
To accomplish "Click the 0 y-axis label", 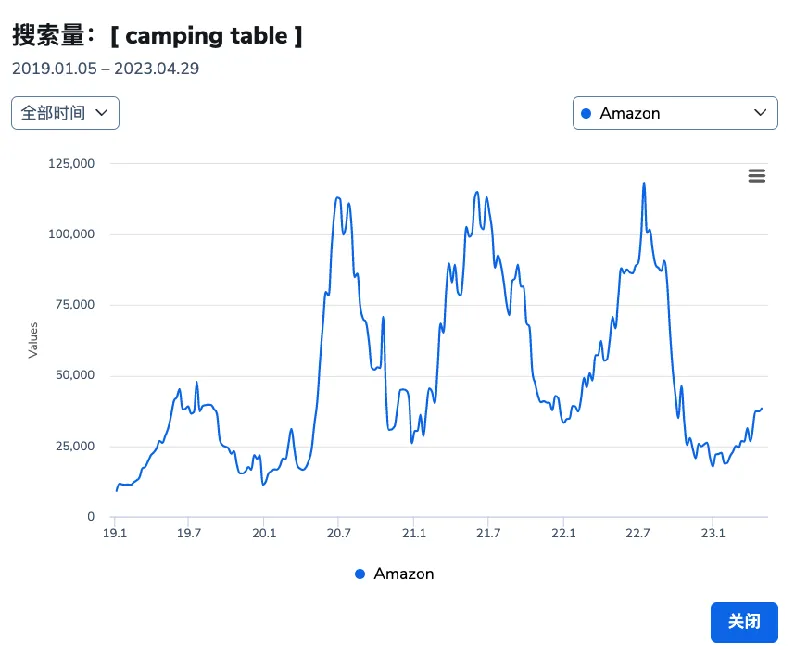I will point(91,517).
